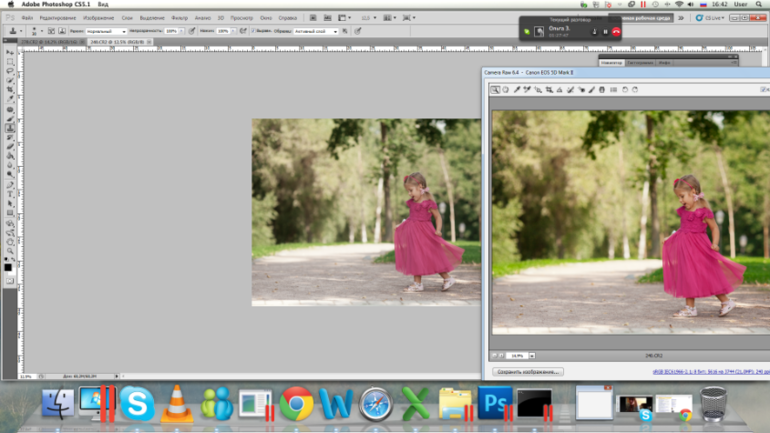The width and height of the screenshot is (770, 433).
Task: Open Photoshop from the Dock
Action: 493,404
